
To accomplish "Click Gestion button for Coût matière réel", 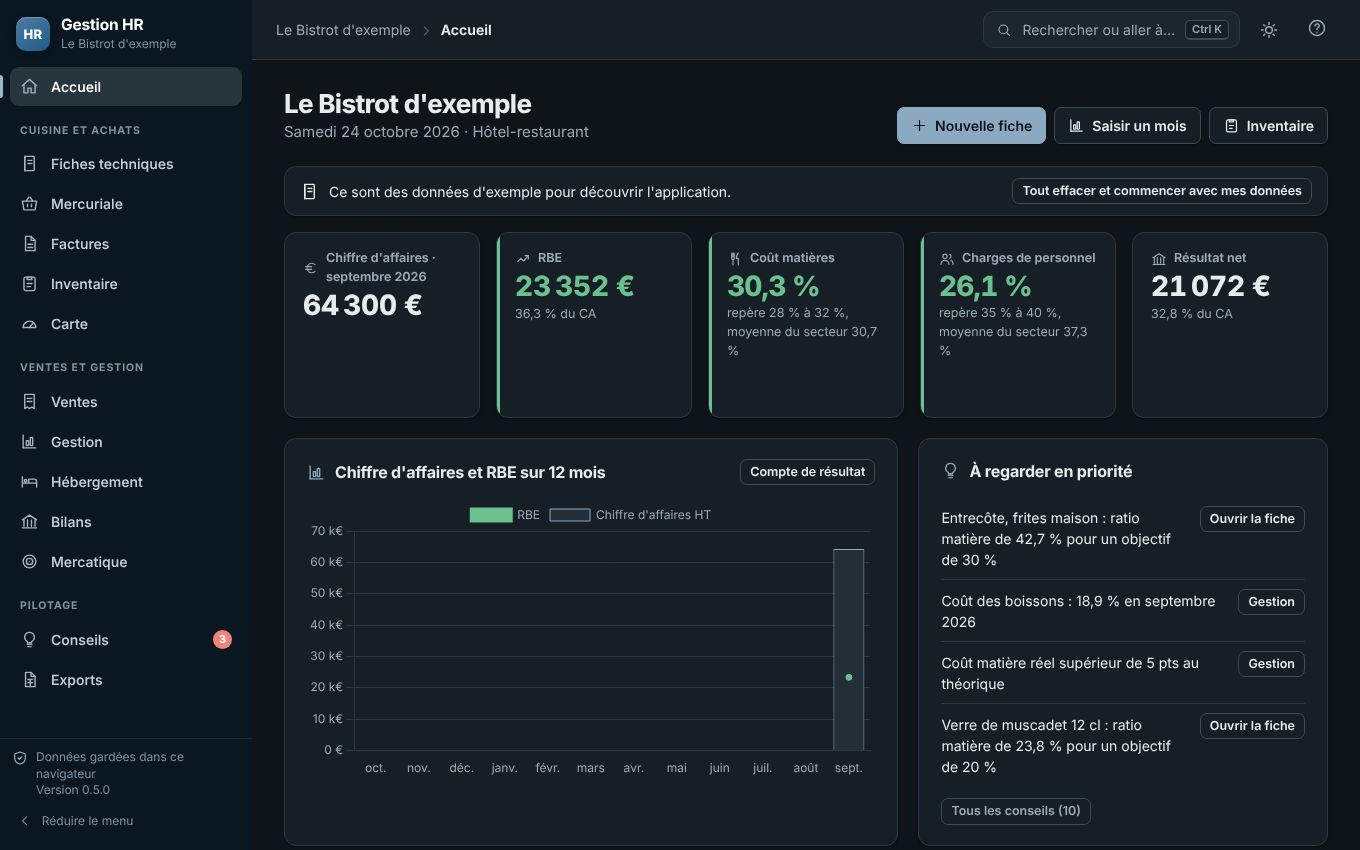I will (x=1271, y=664).
